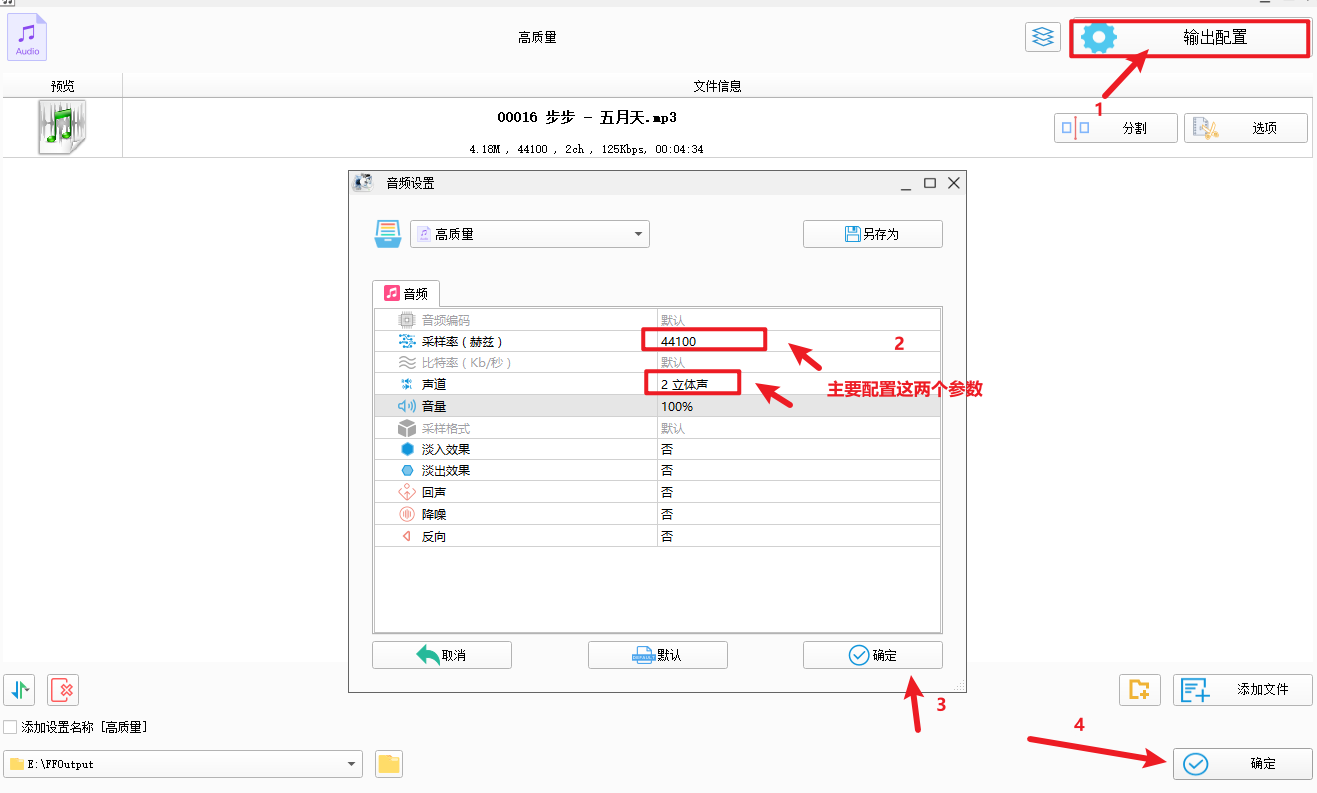Select the 采样率 (赫兹) row
Image resolution: width=1317 pixels, height=793 pixels.
click(x=657, y=341)
